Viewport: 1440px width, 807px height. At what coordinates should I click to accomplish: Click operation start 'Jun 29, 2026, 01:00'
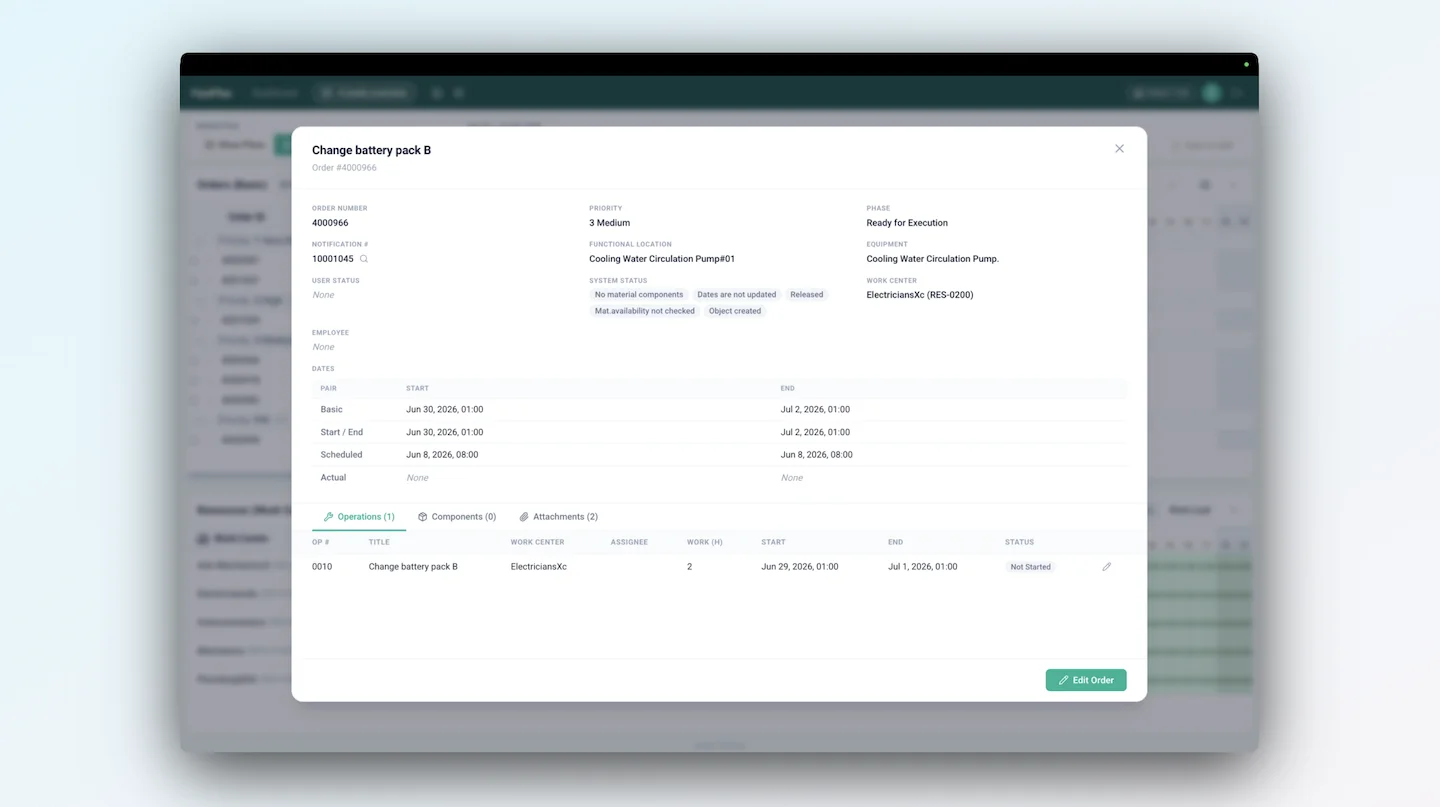click(x=800, y=567)
